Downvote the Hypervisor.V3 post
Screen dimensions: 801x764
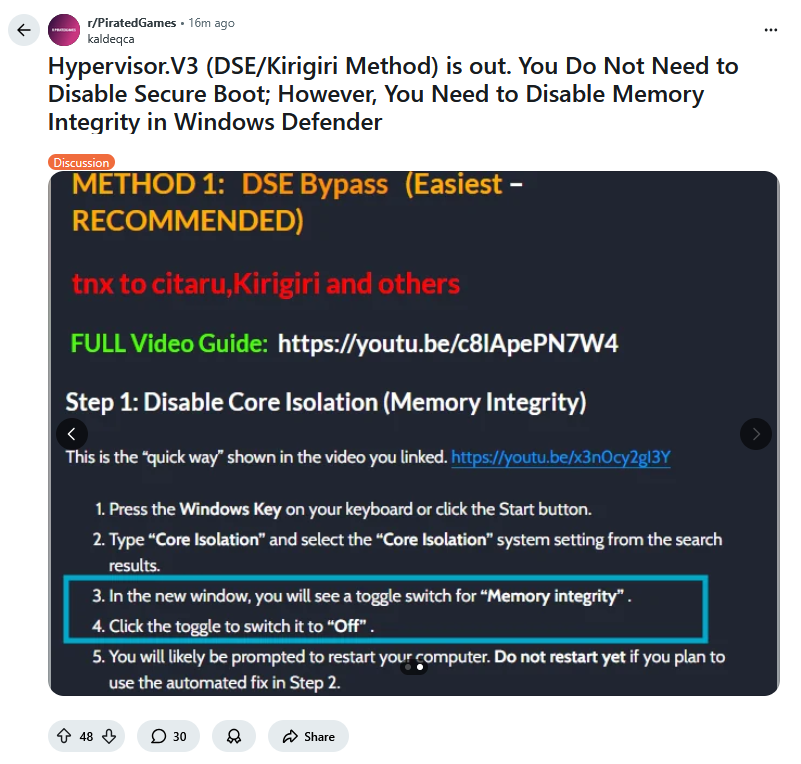tap(109, 736)
